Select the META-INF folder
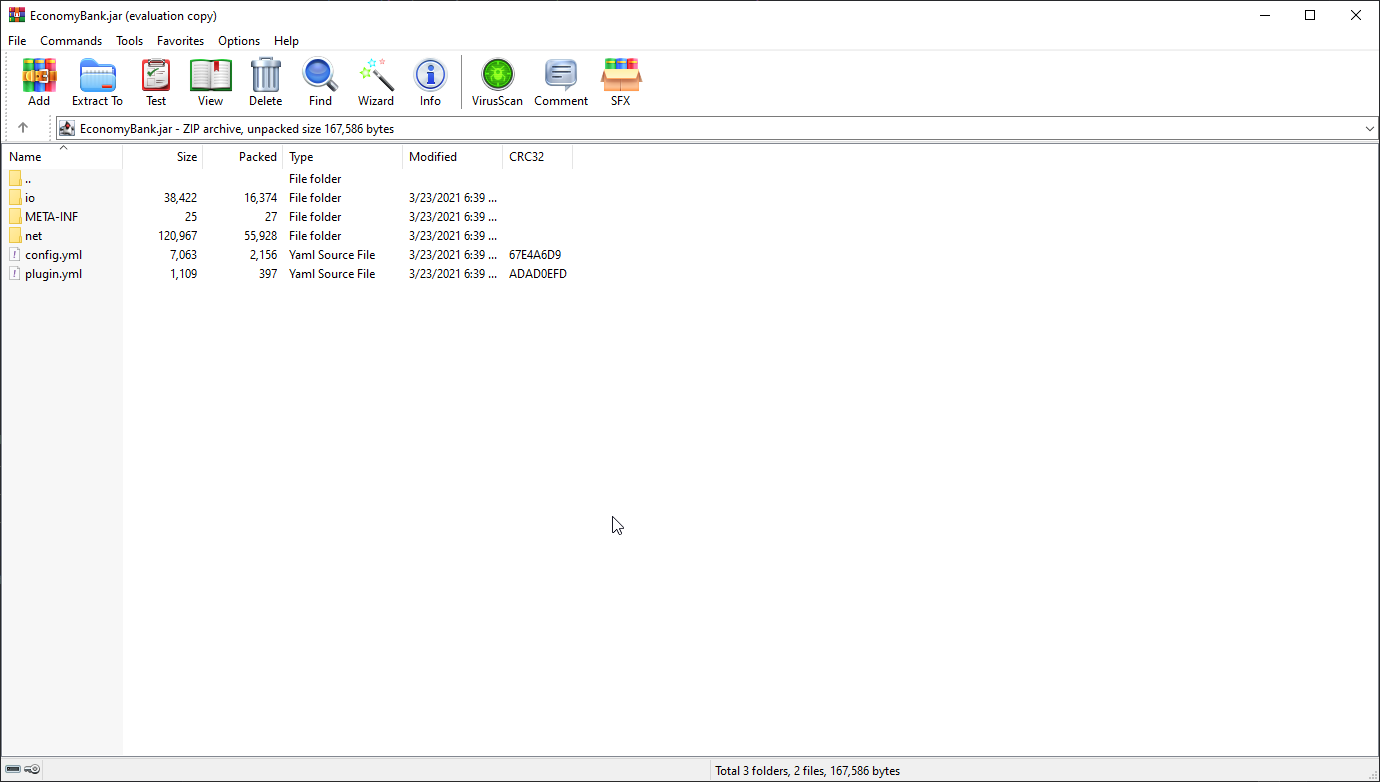 [x=51, y=217]
